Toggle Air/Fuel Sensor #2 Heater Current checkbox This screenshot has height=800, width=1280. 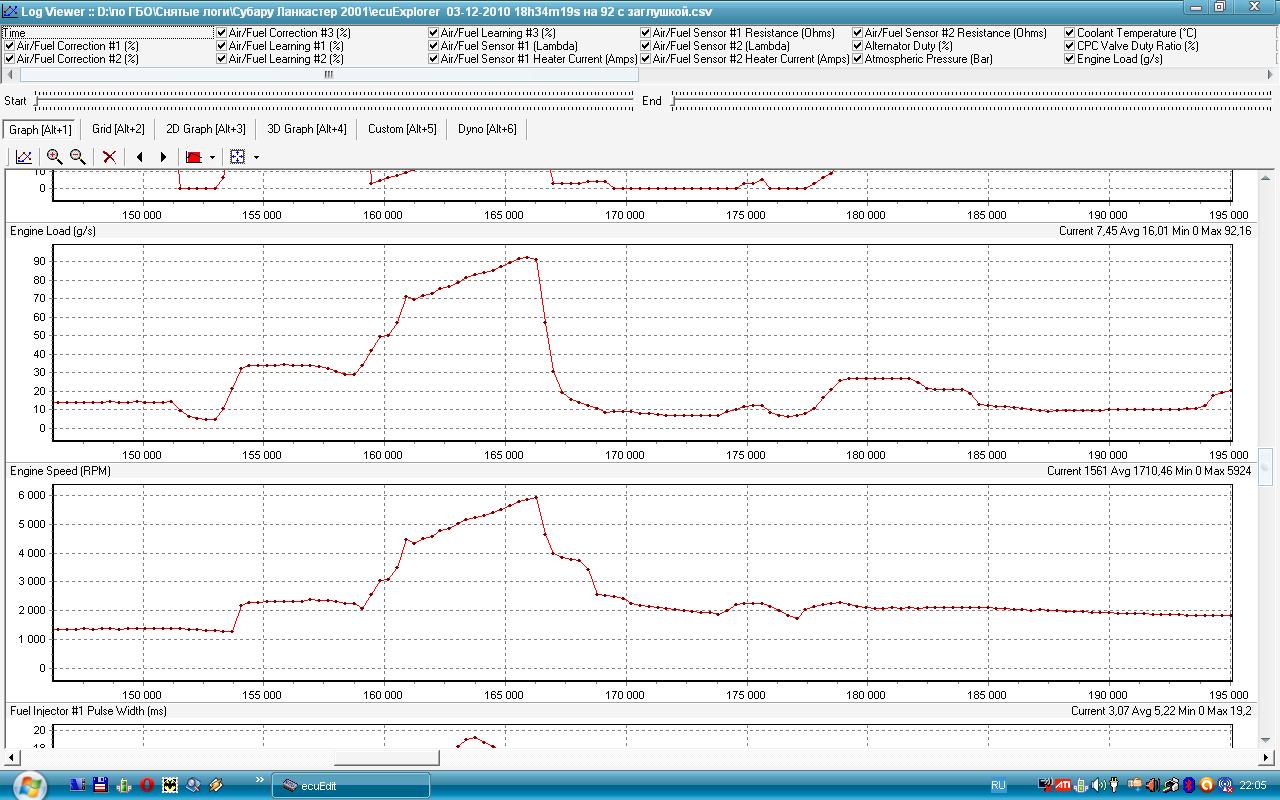tap(646, 59)
